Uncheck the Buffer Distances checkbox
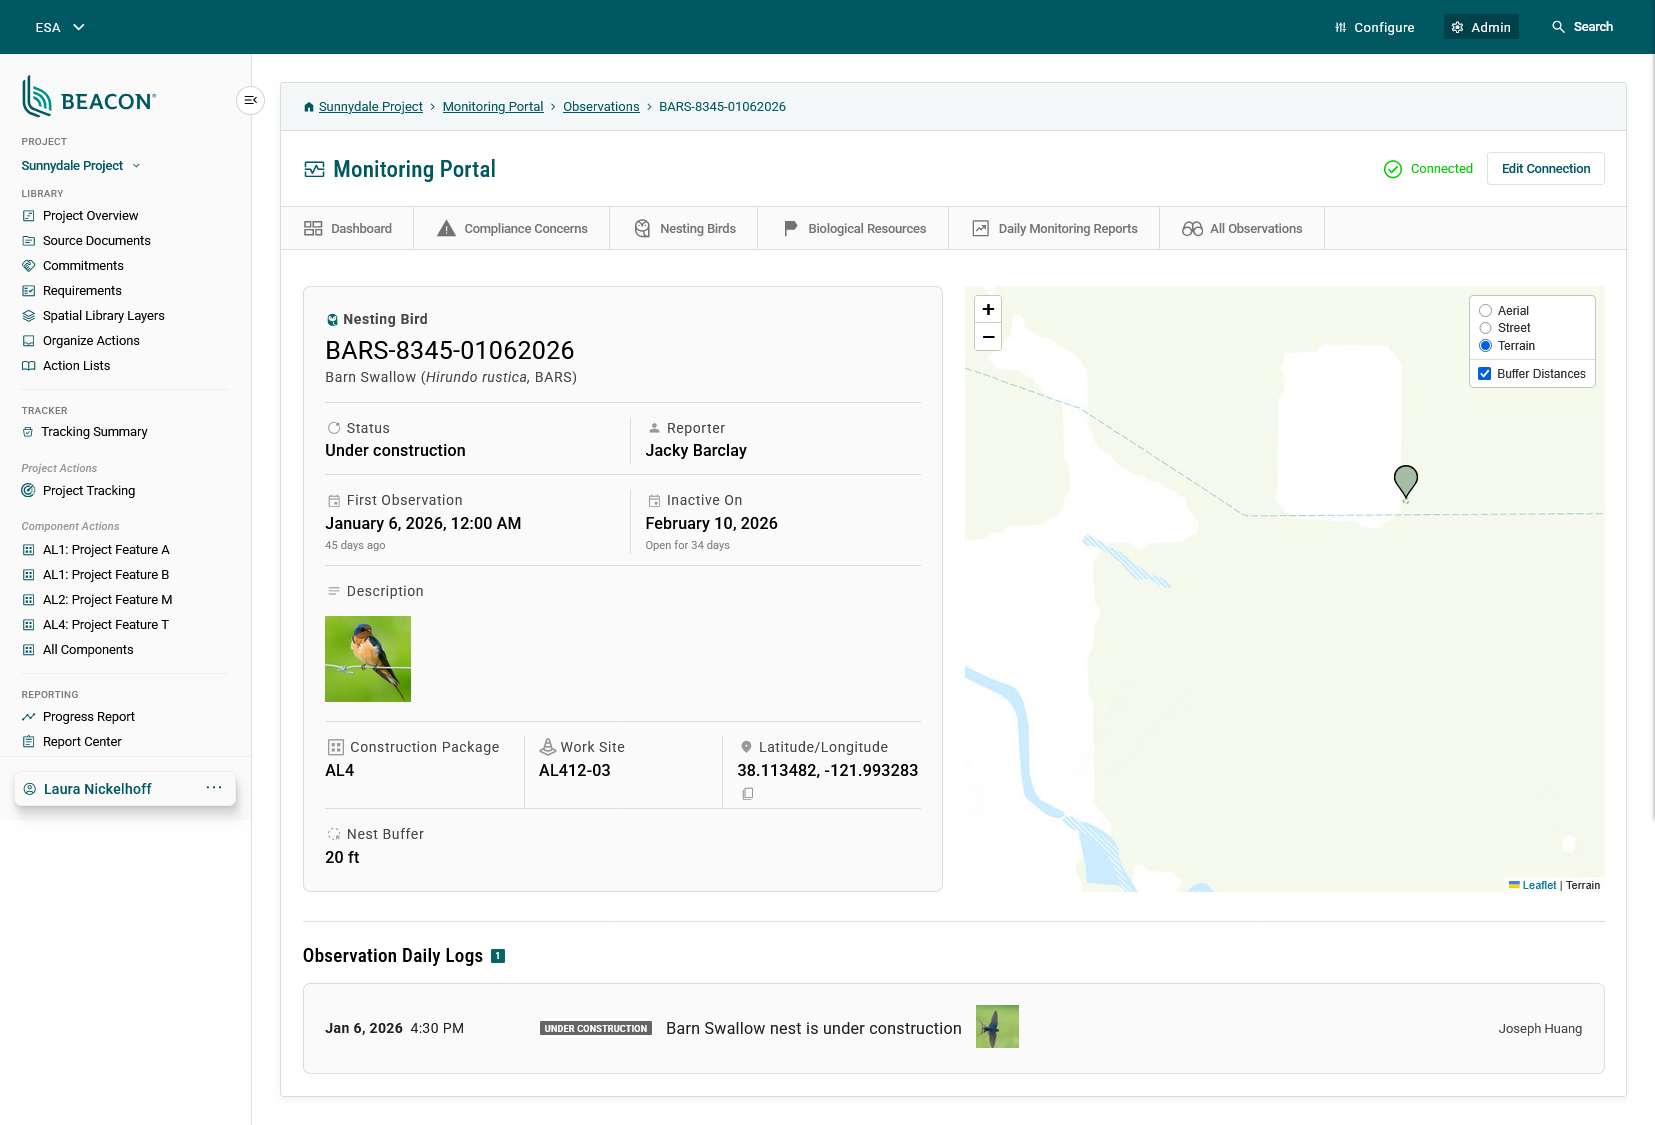 point(1485,374)
